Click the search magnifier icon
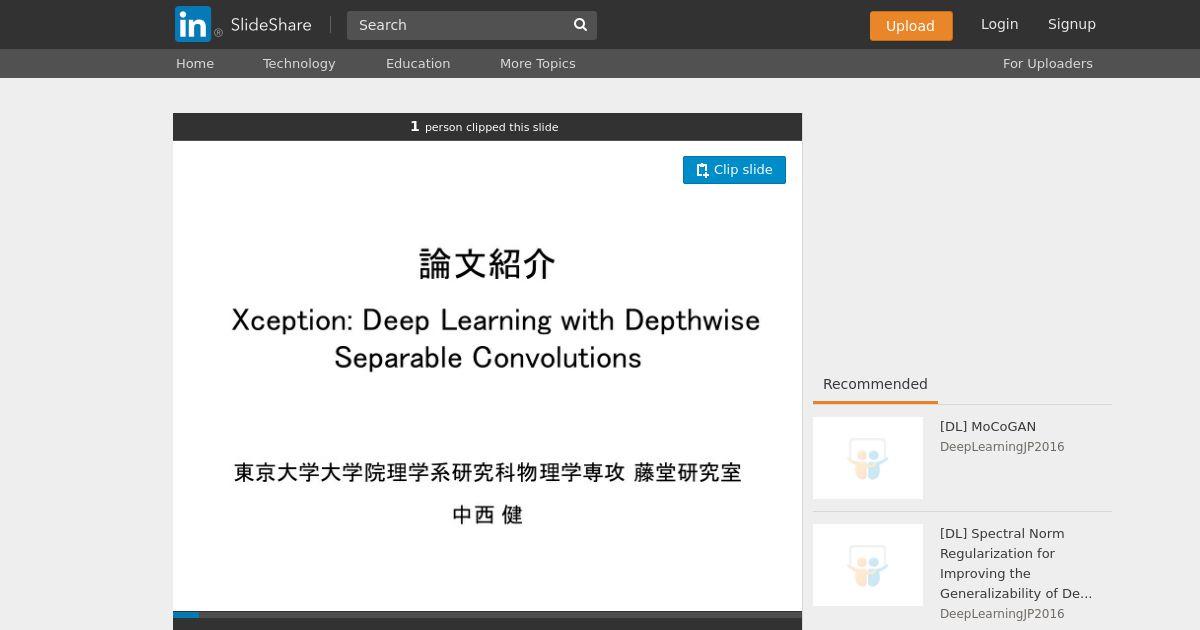This screenshot has width=1200, height=630. pos(580,25)
